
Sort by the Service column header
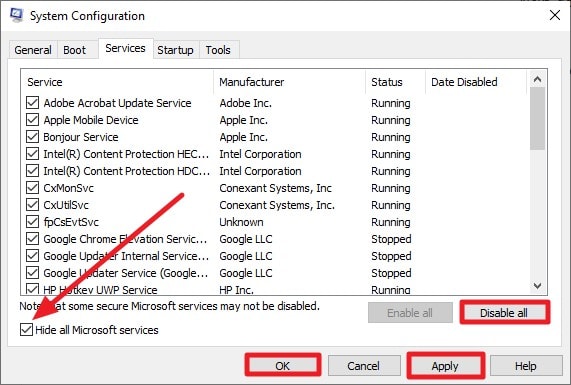tap(118, 82)
